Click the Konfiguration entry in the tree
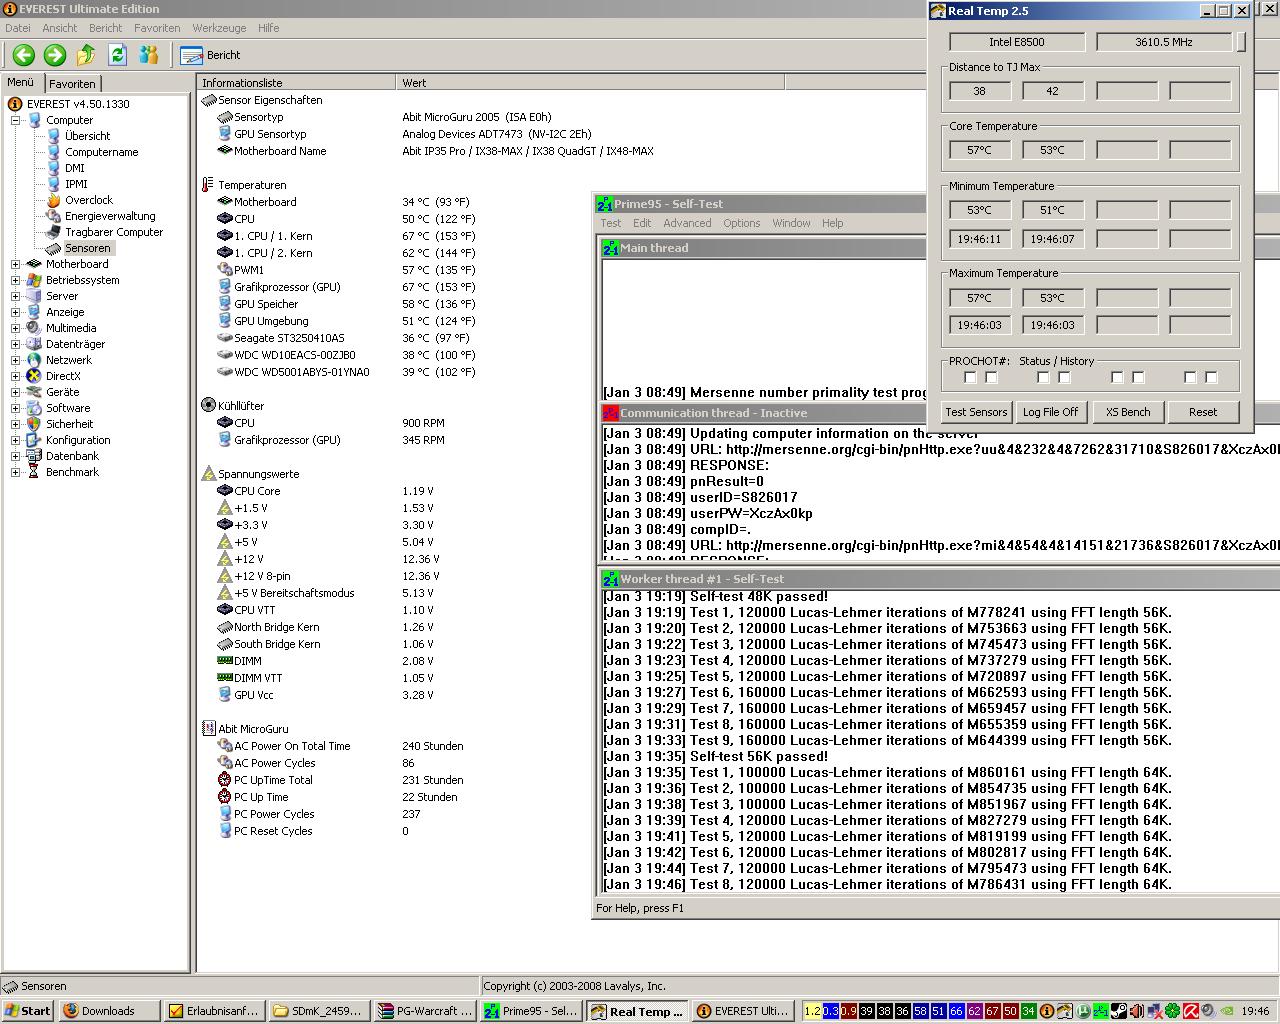This screenshot has width=1280, height=1024. tap(78, 440)
